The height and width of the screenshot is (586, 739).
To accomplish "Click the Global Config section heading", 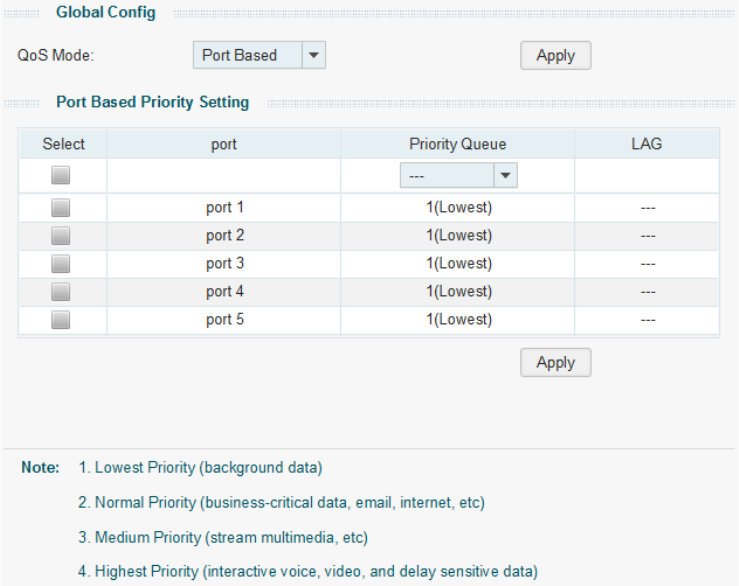I will tap(106, 14).
